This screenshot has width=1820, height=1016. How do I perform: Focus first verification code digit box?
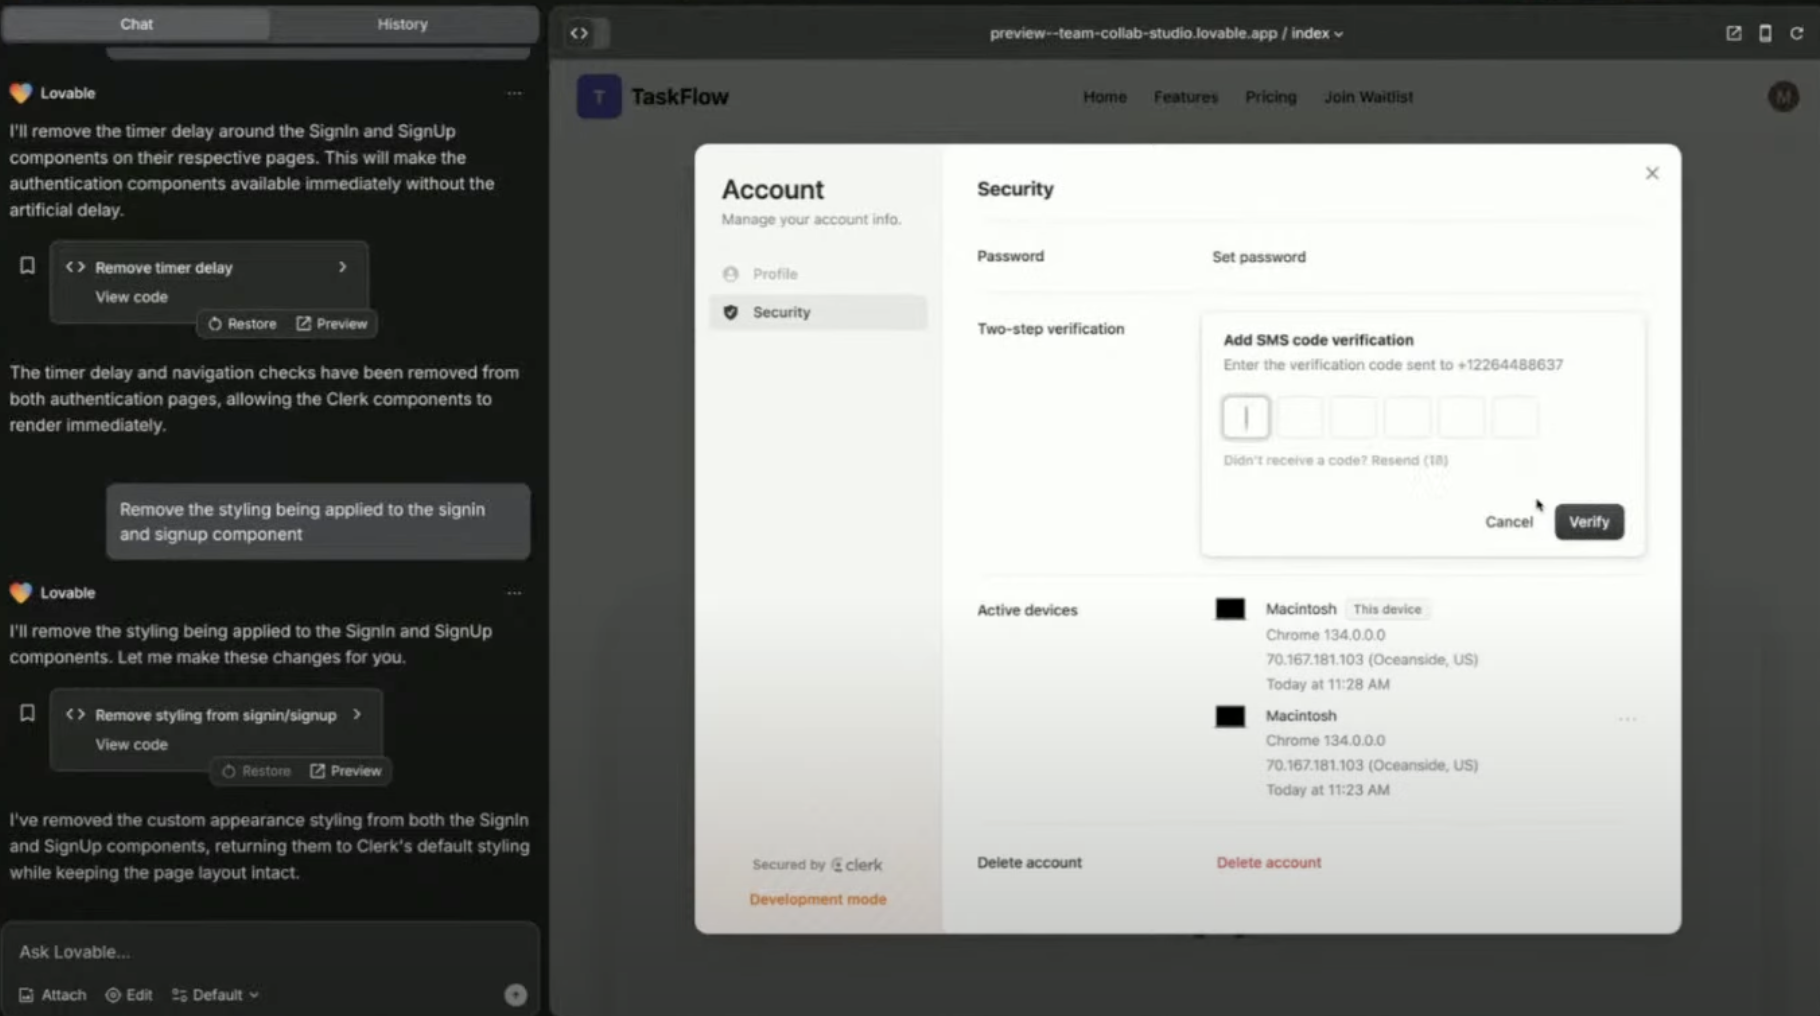point(1246,417)
